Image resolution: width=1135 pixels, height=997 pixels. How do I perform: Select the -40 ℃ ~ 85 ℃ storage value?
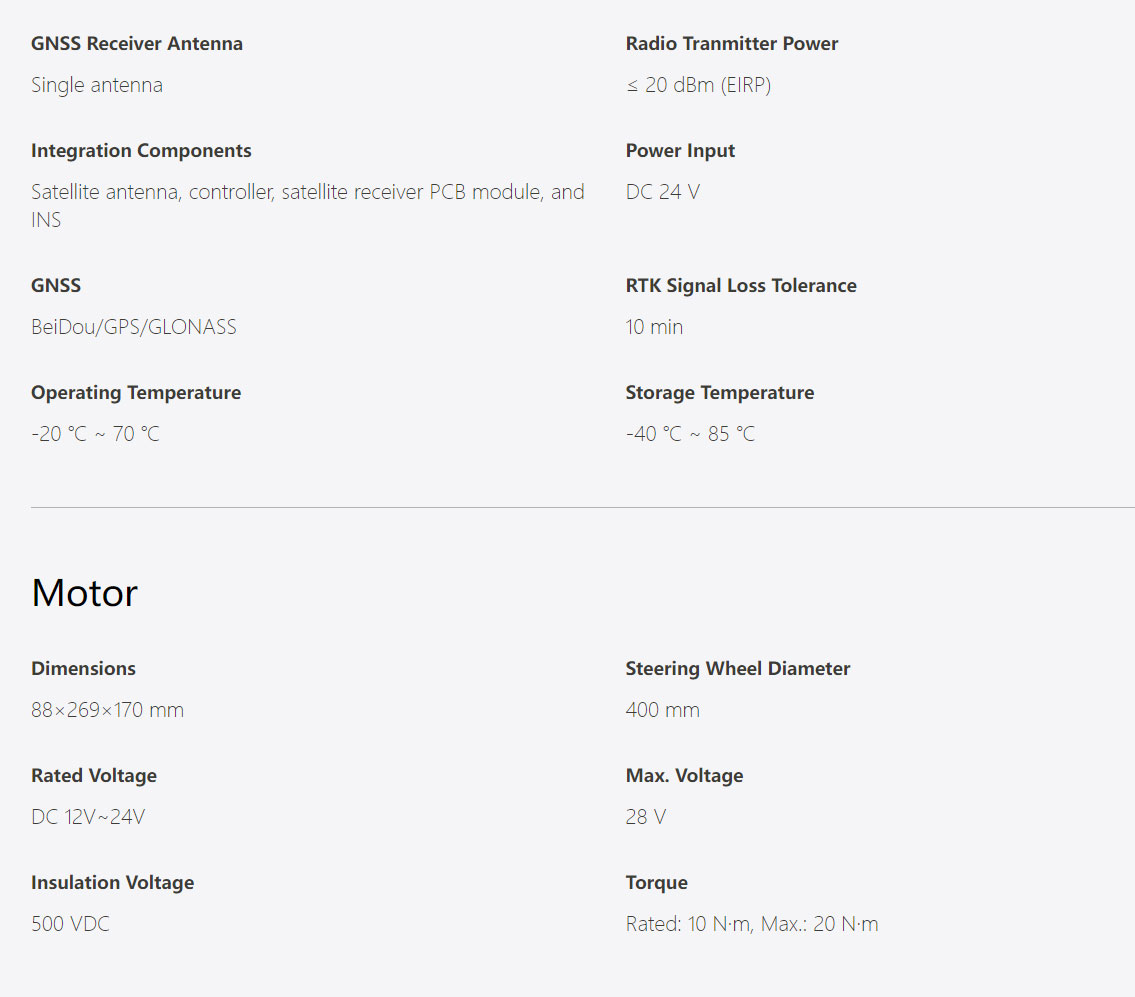point(691,434)
